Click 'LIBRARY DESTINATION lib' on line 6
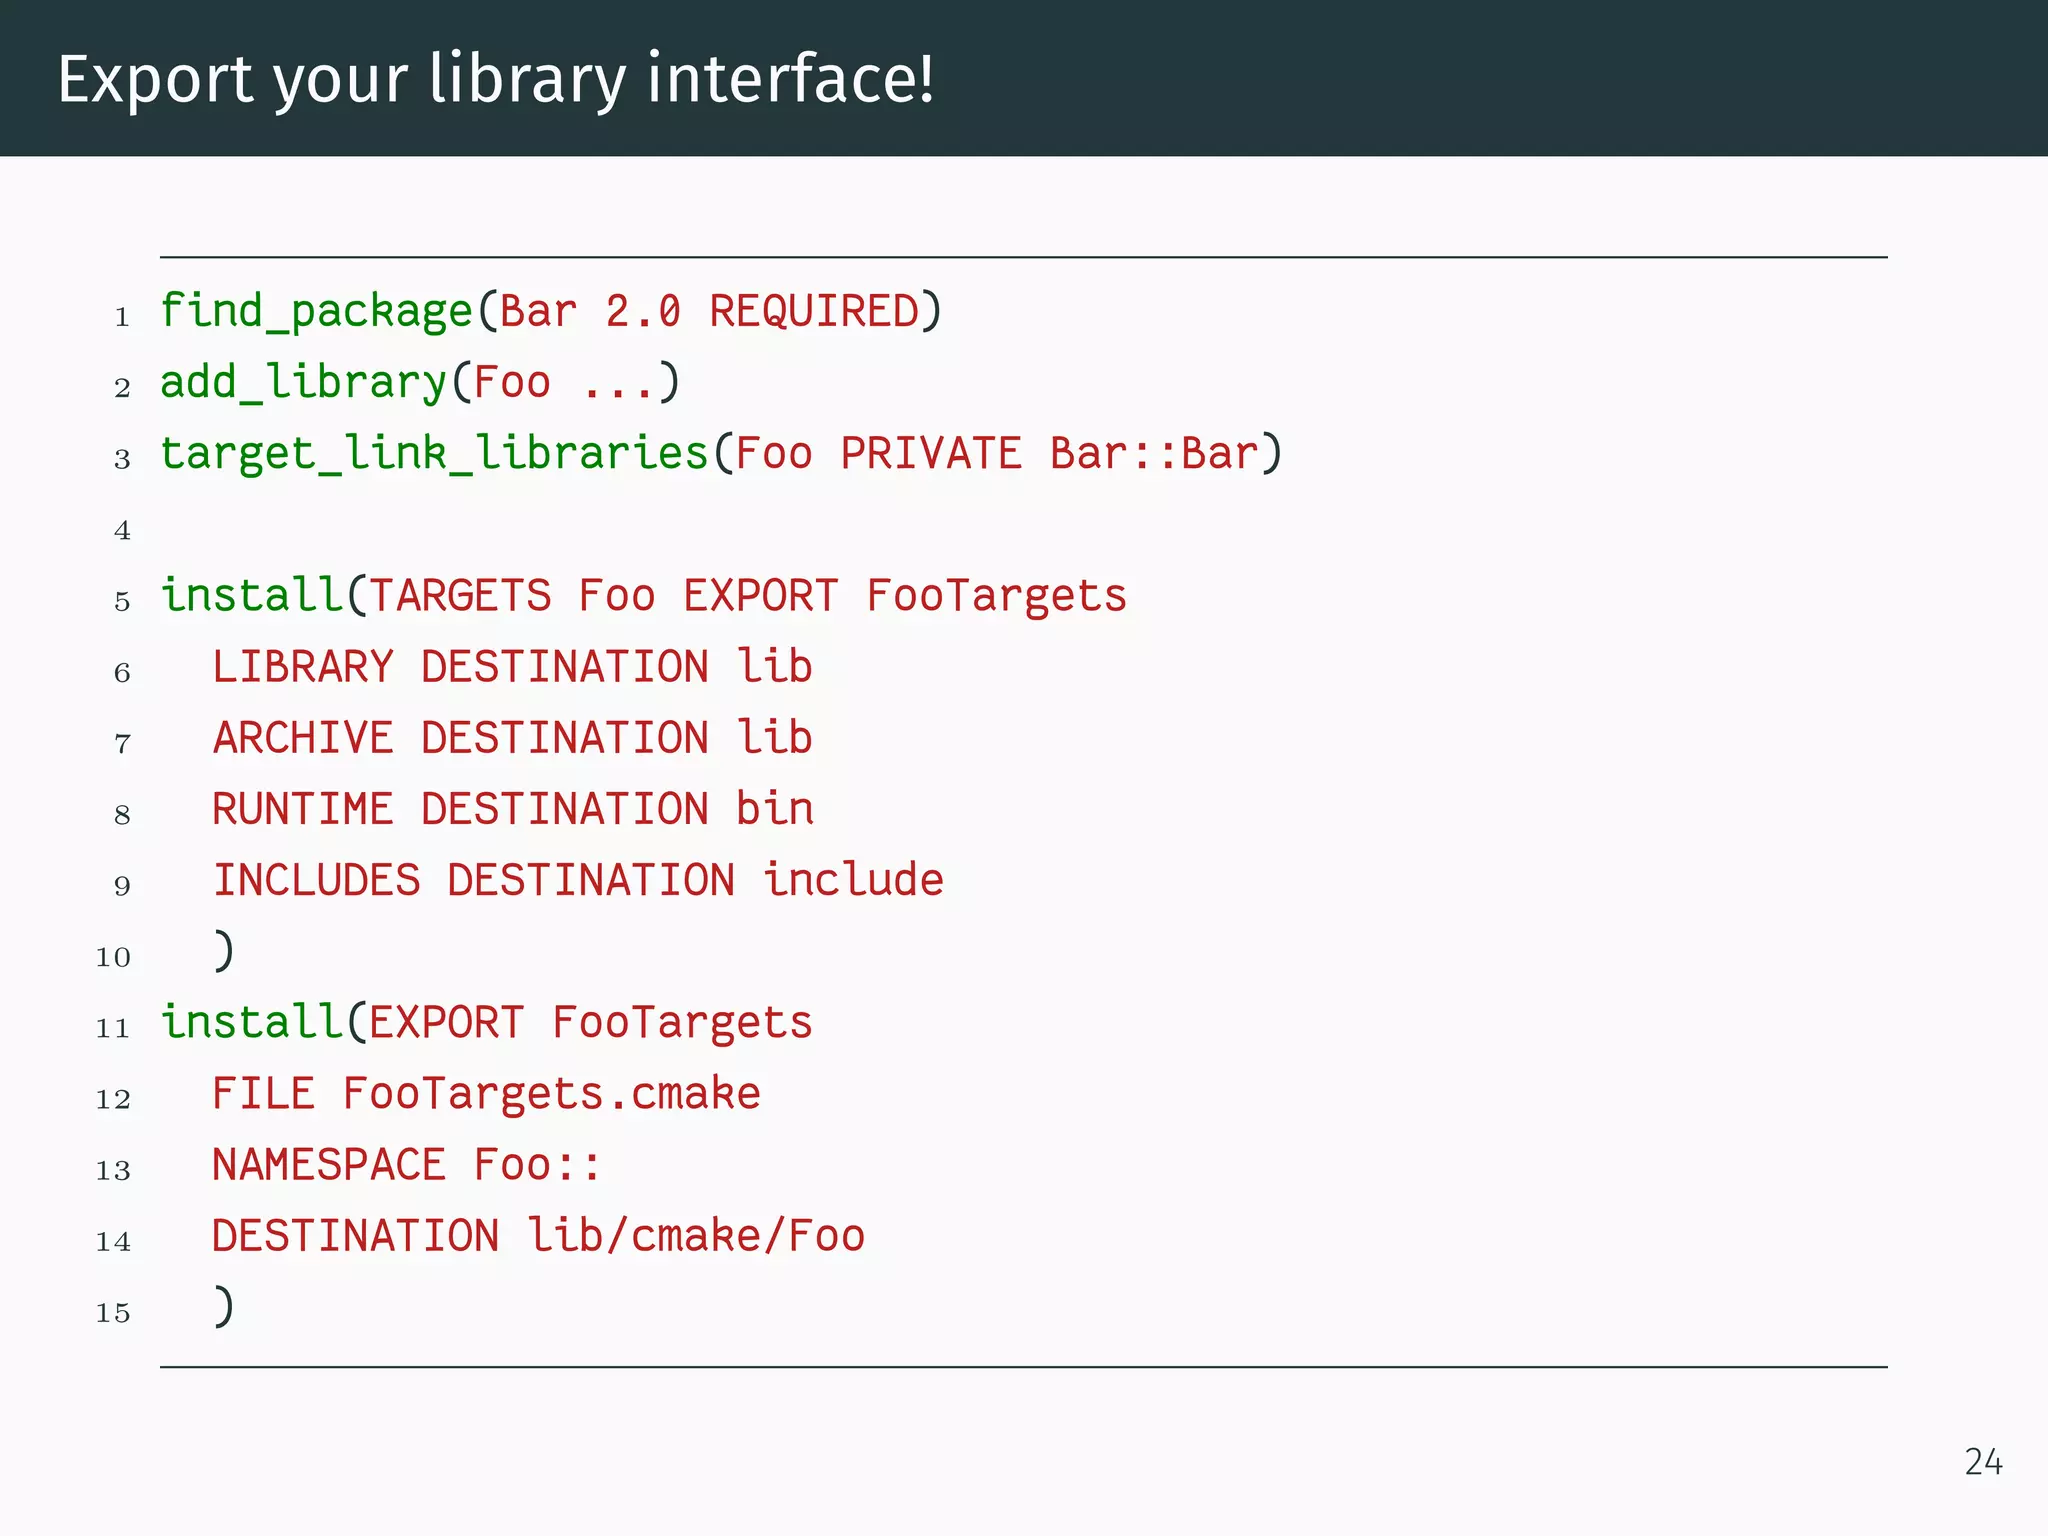 point(512,667)
